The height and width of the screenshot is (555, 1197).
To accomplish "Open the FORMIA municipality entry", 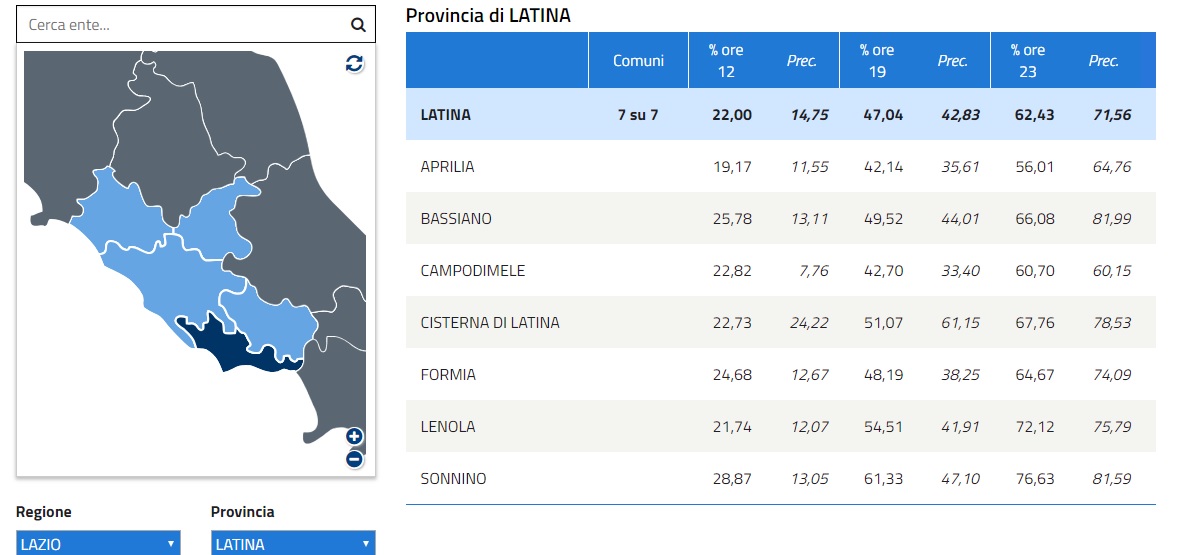I will [x=448, y=375].
